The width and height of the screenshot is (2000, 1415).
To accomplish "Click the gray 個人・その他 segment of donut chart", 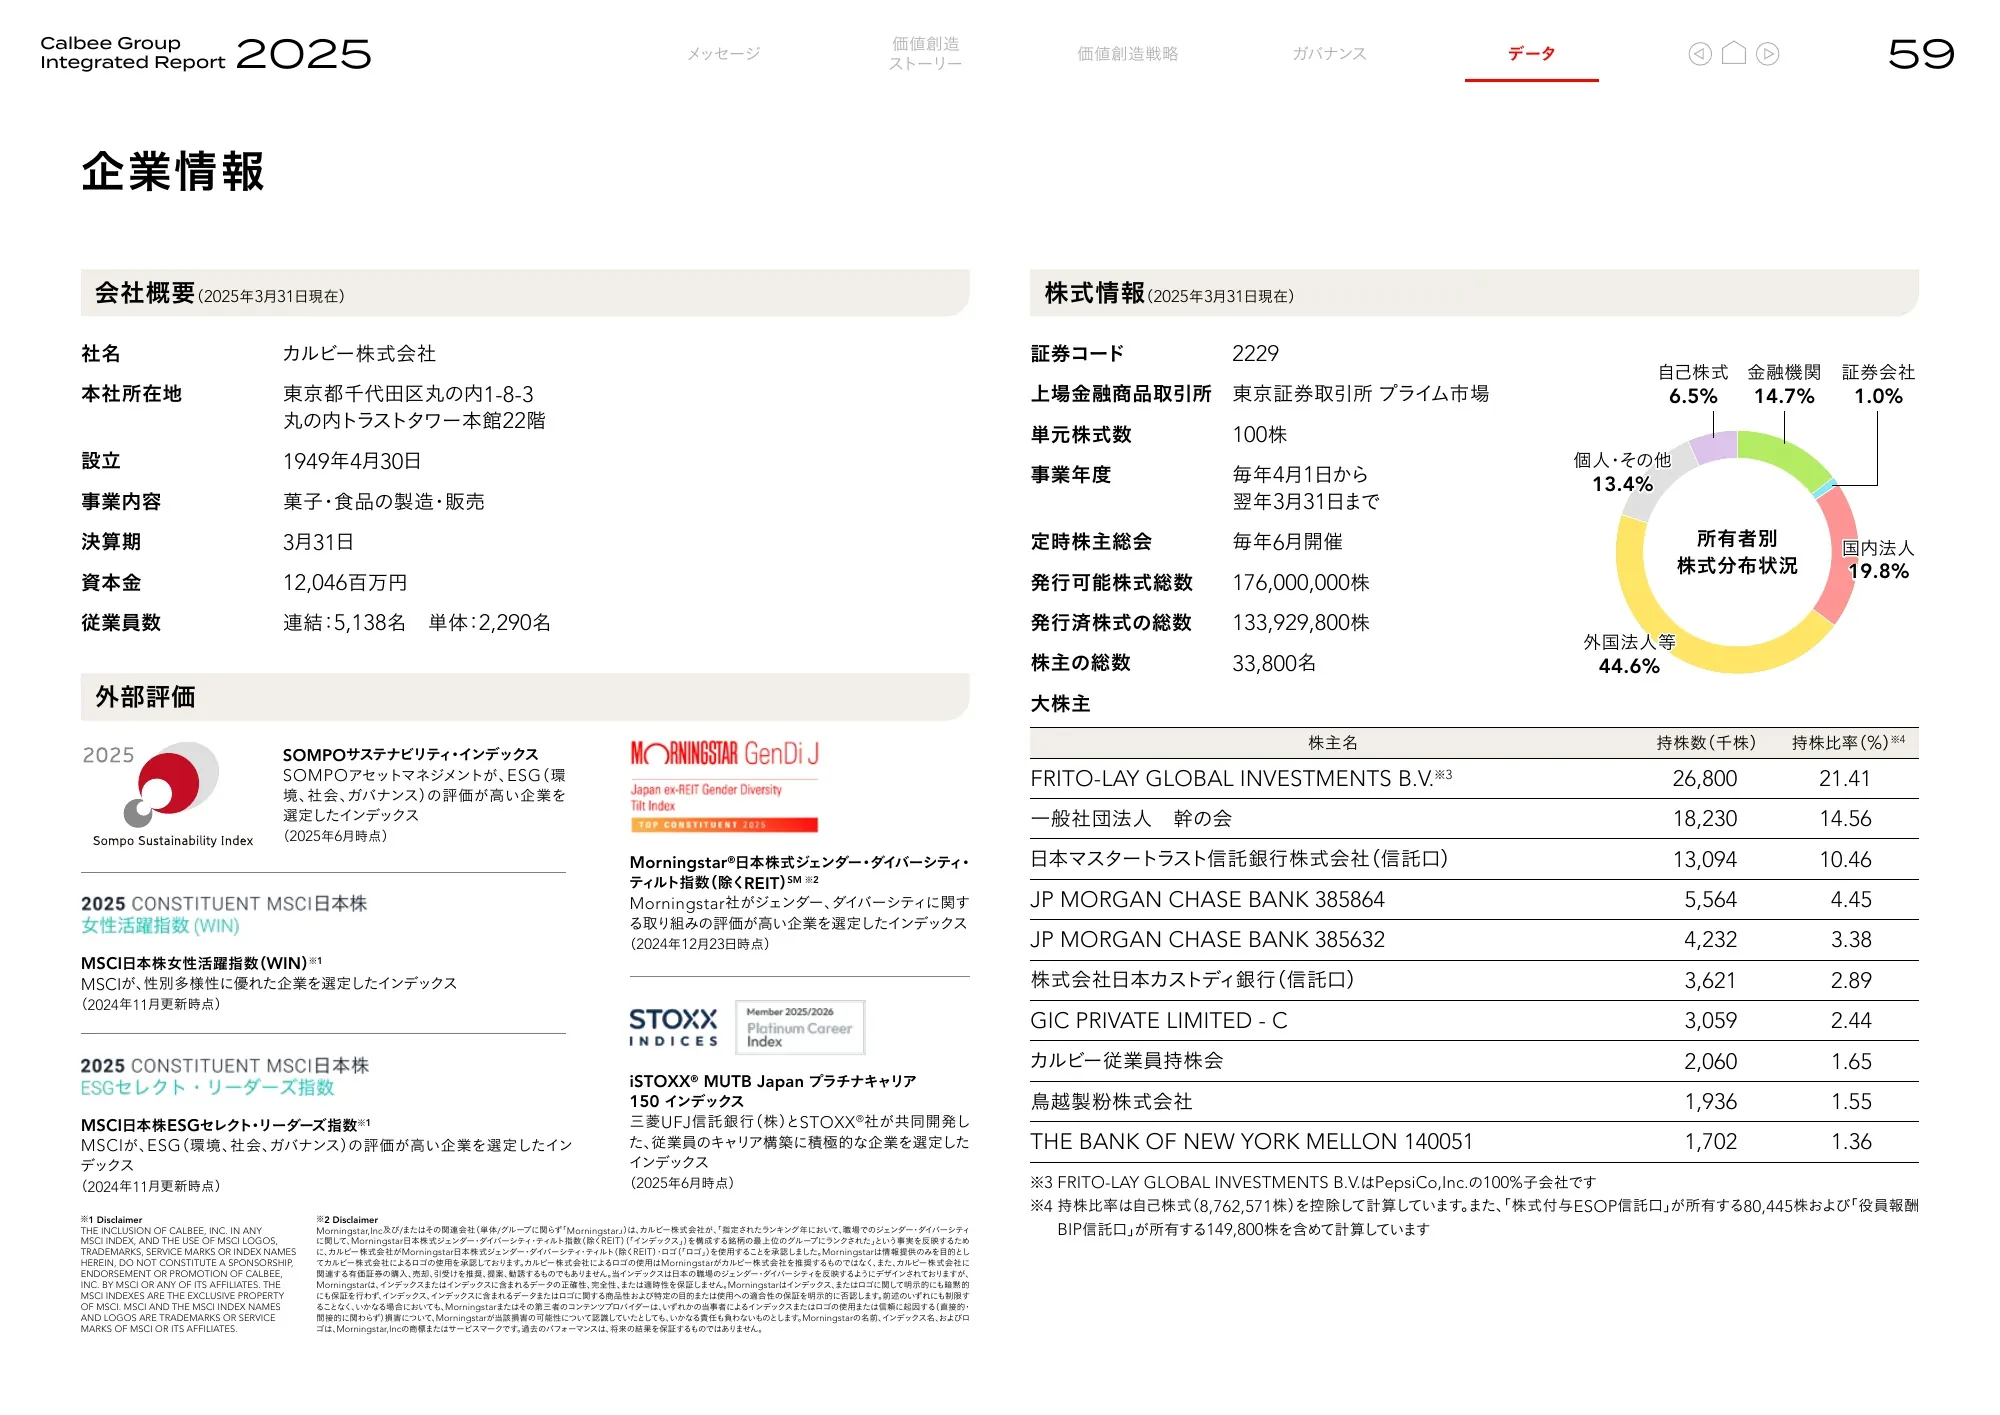I will click(x=1655, y=482).
